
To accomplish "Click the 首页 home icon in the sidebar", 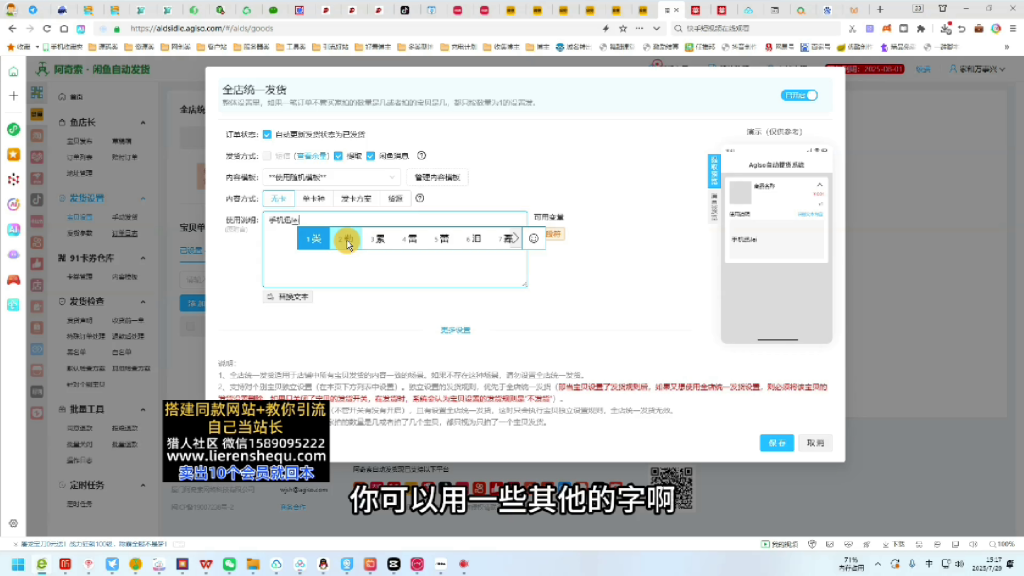I will [x=64, y=99].
